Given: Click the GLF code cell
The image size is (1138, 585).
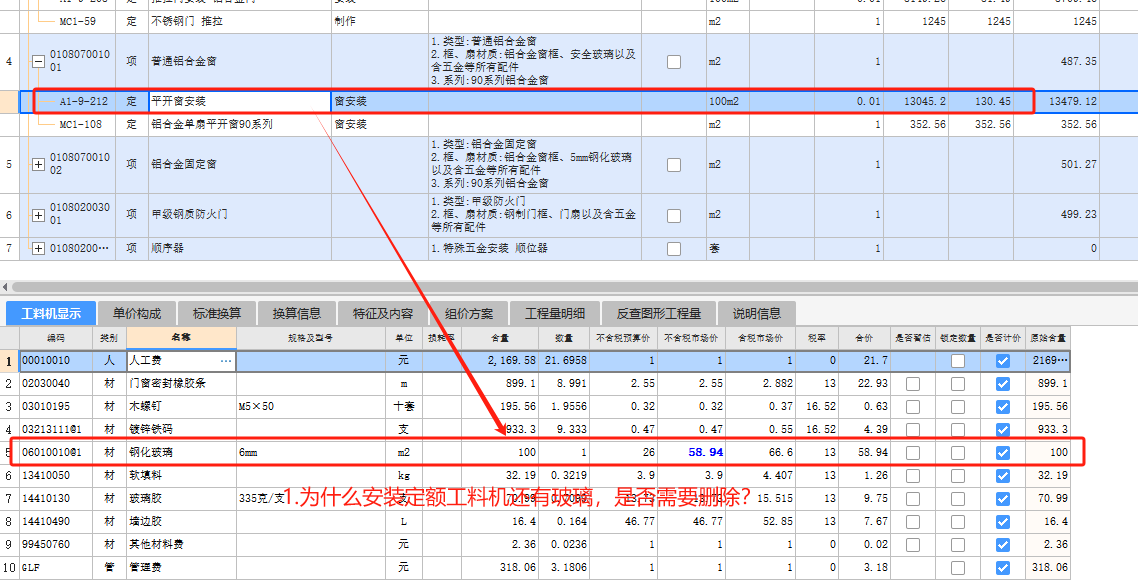Looking at the screenshot, I should pos(56,568).
